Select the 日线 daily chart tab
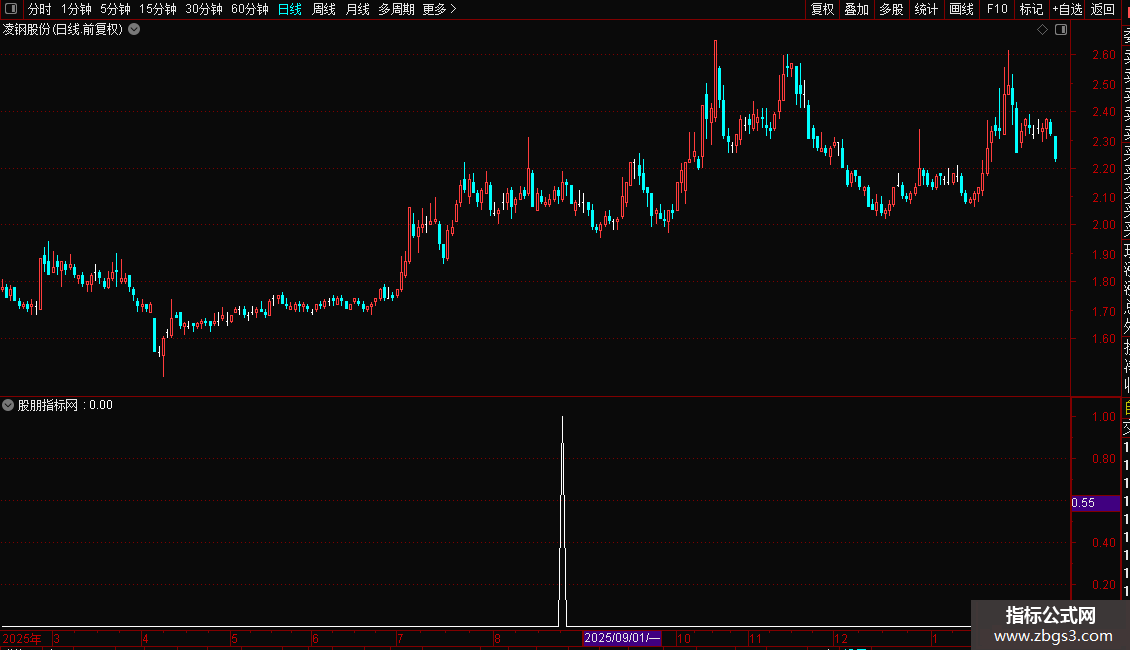Image resolution: width=1130 pixels, height=650 pixels. (x=290, y=9)
